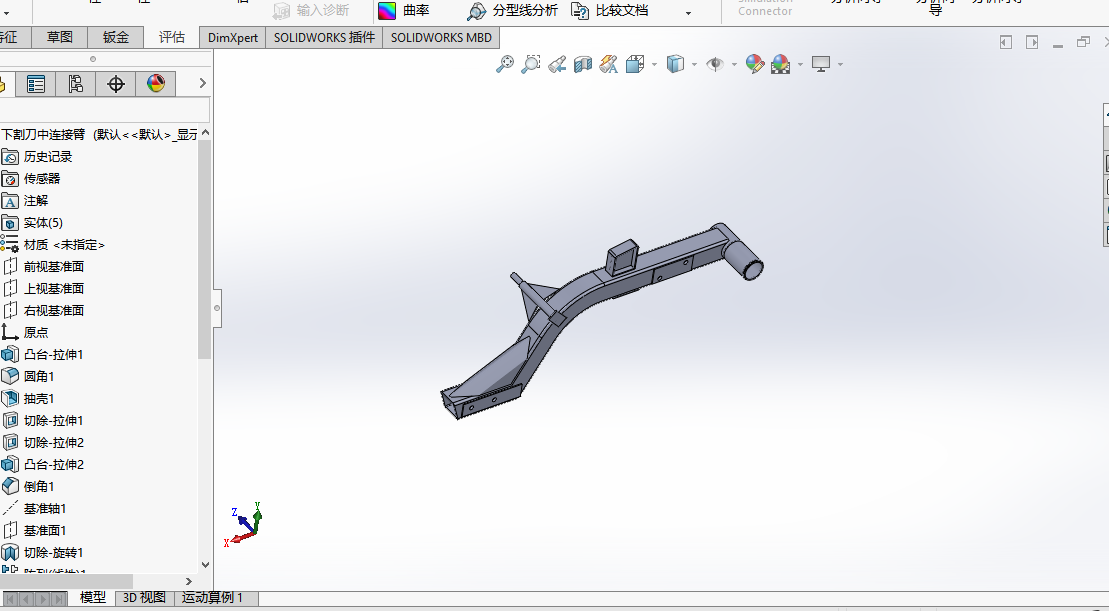The width and height of the screenshot is (1109, 611).
Task: Expand more manager tabs chevron
Action: pyautogui.click(x=202, y=83)
